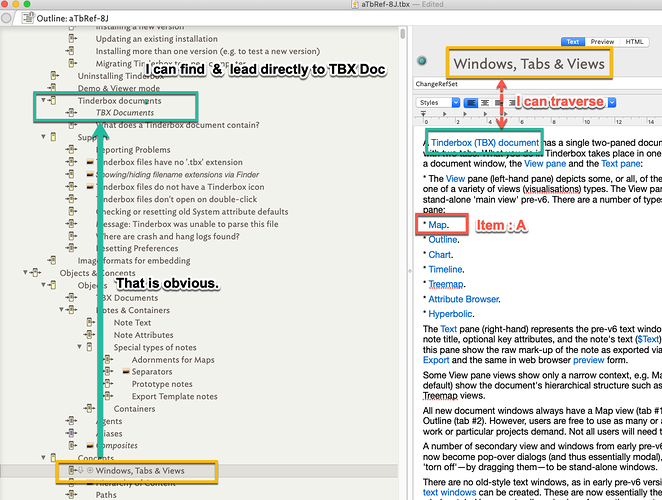Select 'Export Template notes' in outline

tap(175, 396)
